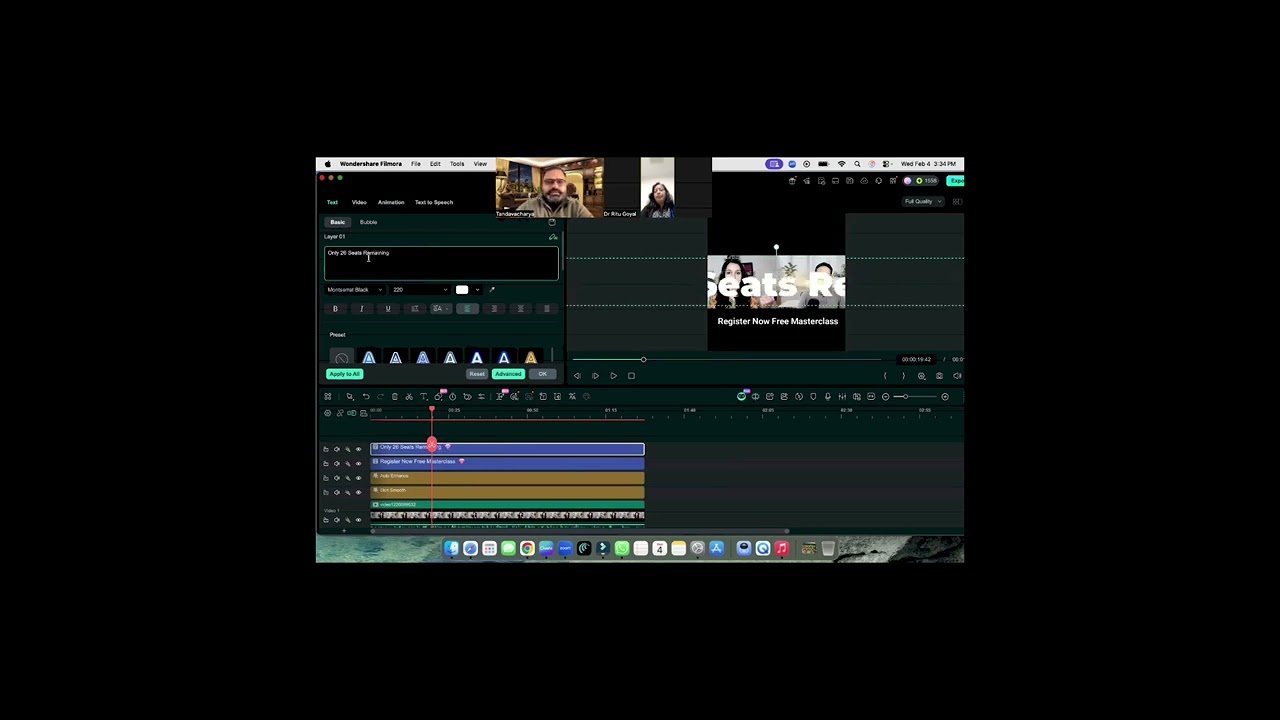Confirm with the OK button
This screenshot has width=1280, height=720.
(x=542, y=374)
